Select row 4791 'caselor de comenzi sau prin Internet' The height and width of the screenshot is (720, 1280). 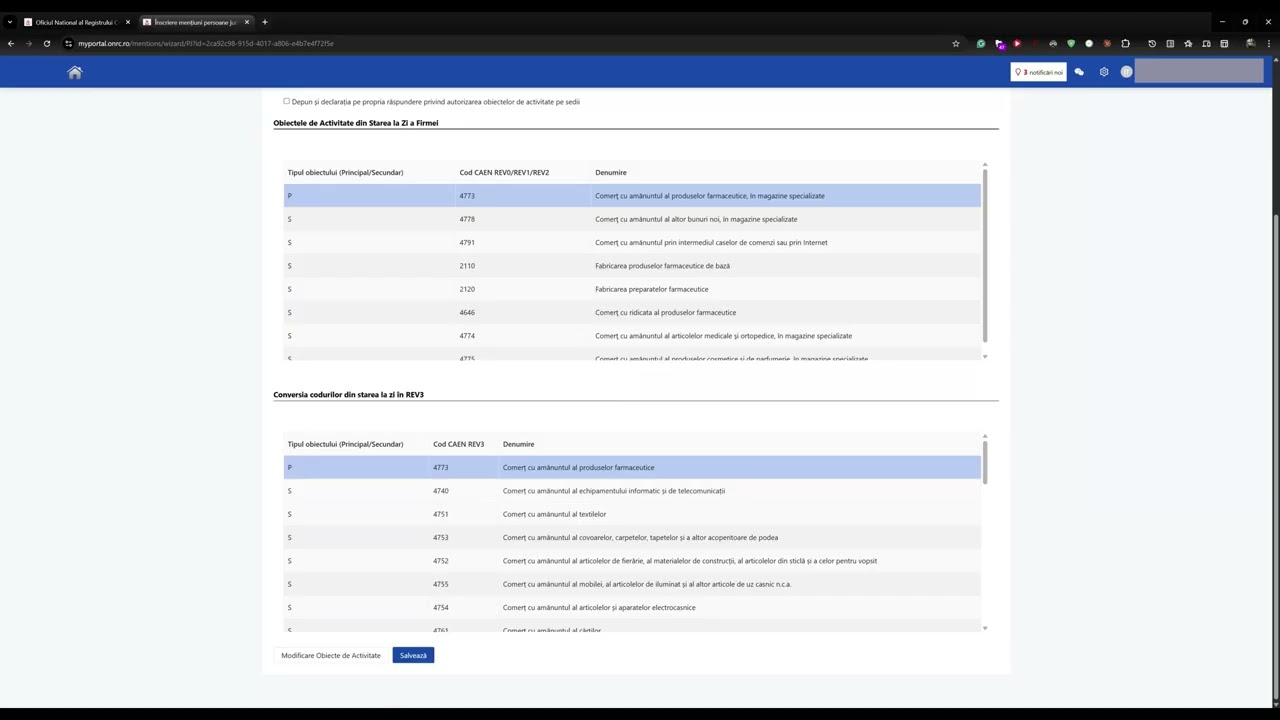click(632, 242)
